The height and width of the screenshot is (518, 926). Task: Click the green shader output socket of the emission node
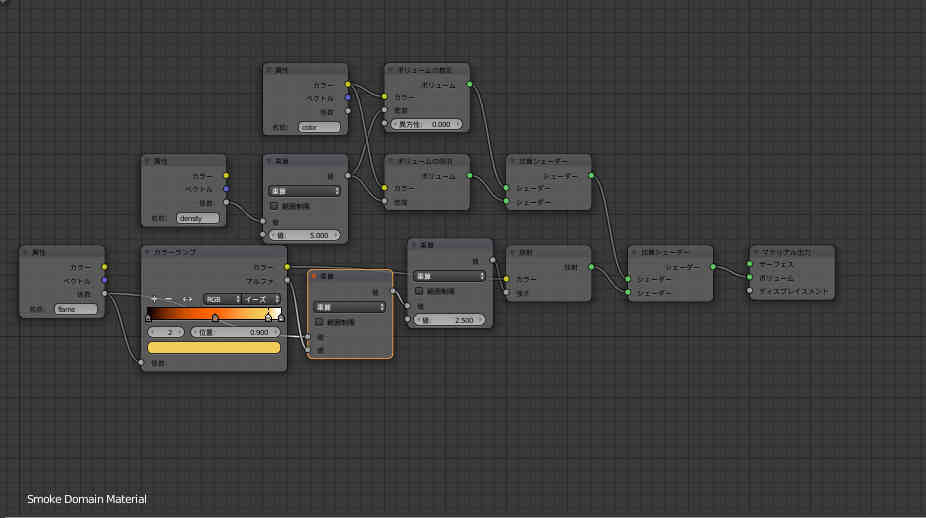click(591, 267)
